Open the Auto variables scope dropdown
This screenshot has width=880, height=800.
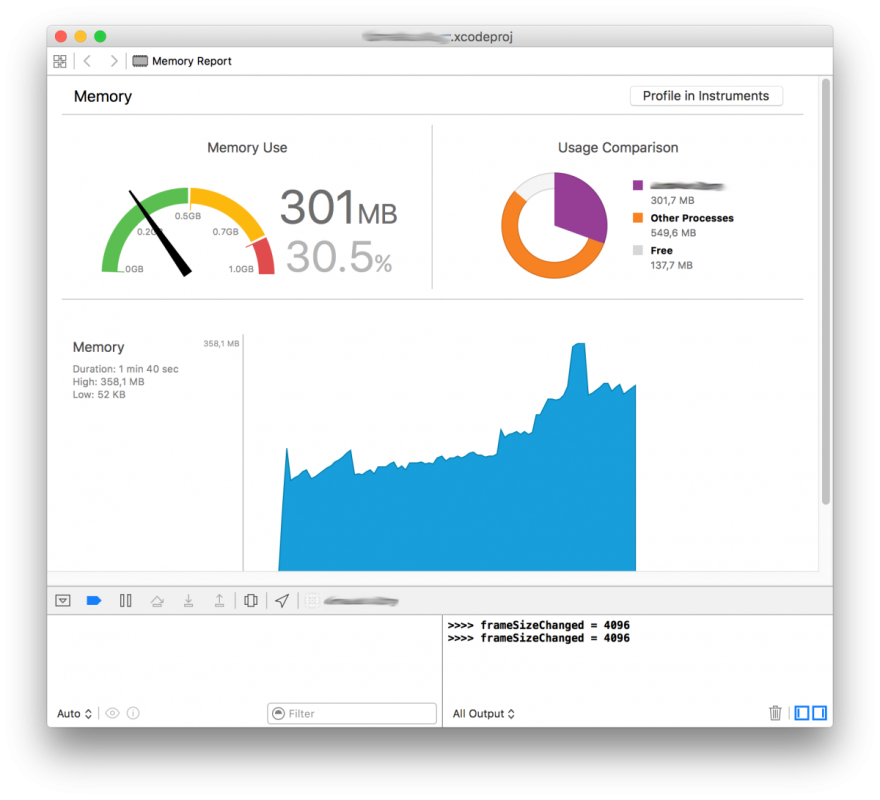(x=74, y=714)
